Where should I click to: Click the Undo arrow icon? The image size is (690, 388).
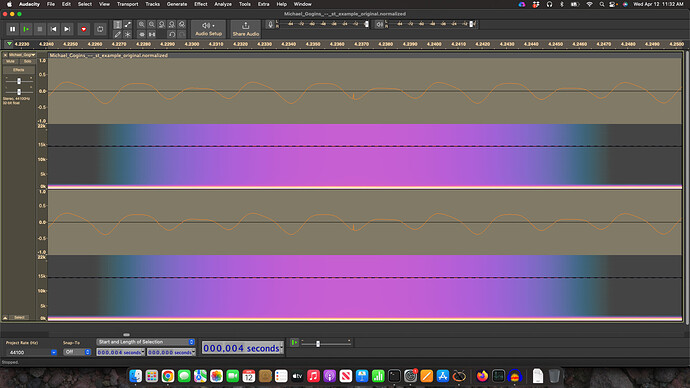172,34
